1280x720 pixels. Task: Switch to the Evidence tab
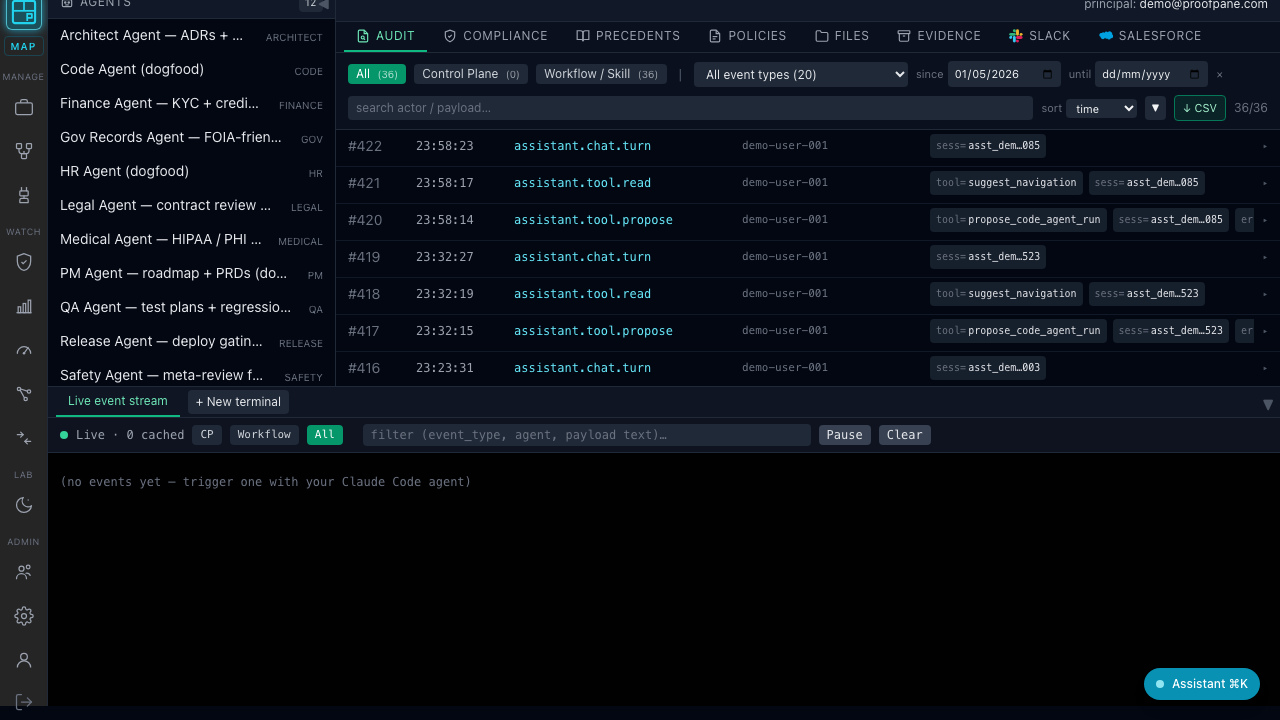[x=939, y=36]
